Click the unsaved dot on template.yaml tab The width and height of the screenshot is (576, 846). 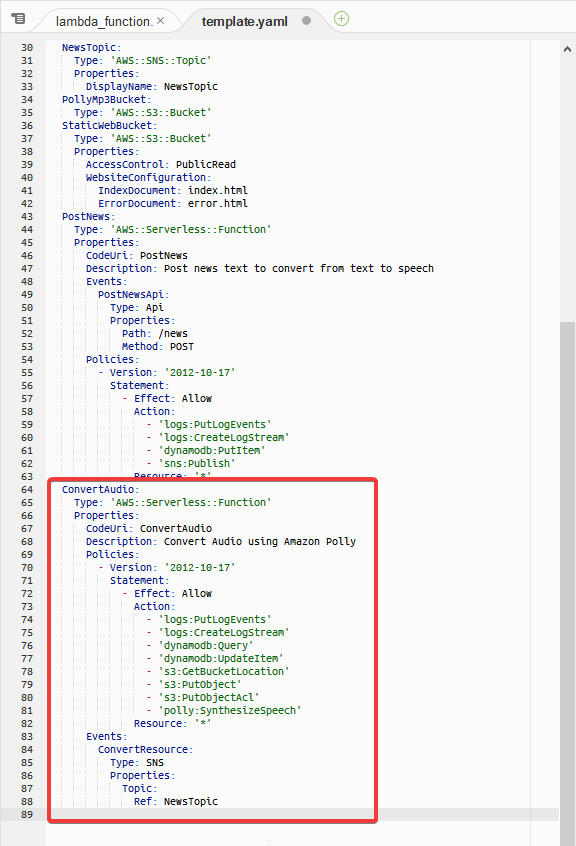point(306,21)
